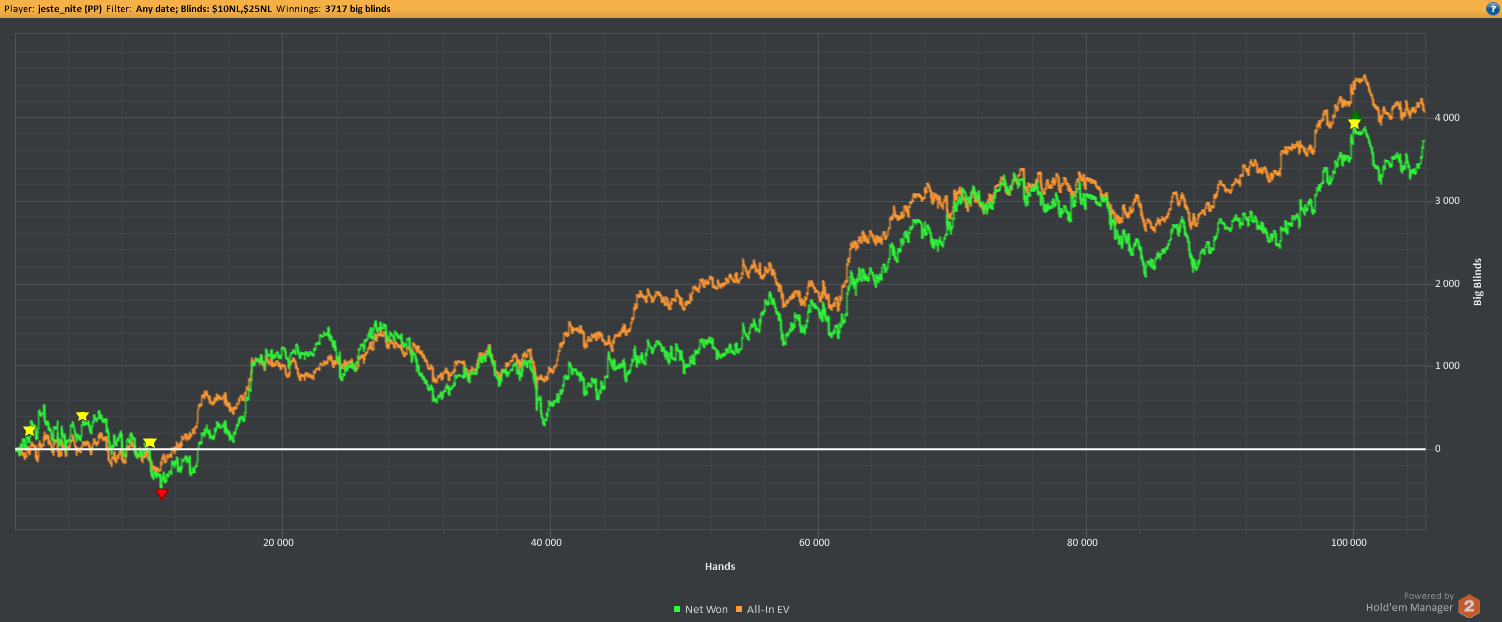Screen dimensions: 1502x622
Task: Click the yellow star marker above 400 big blinds
Action: point(83,416)
